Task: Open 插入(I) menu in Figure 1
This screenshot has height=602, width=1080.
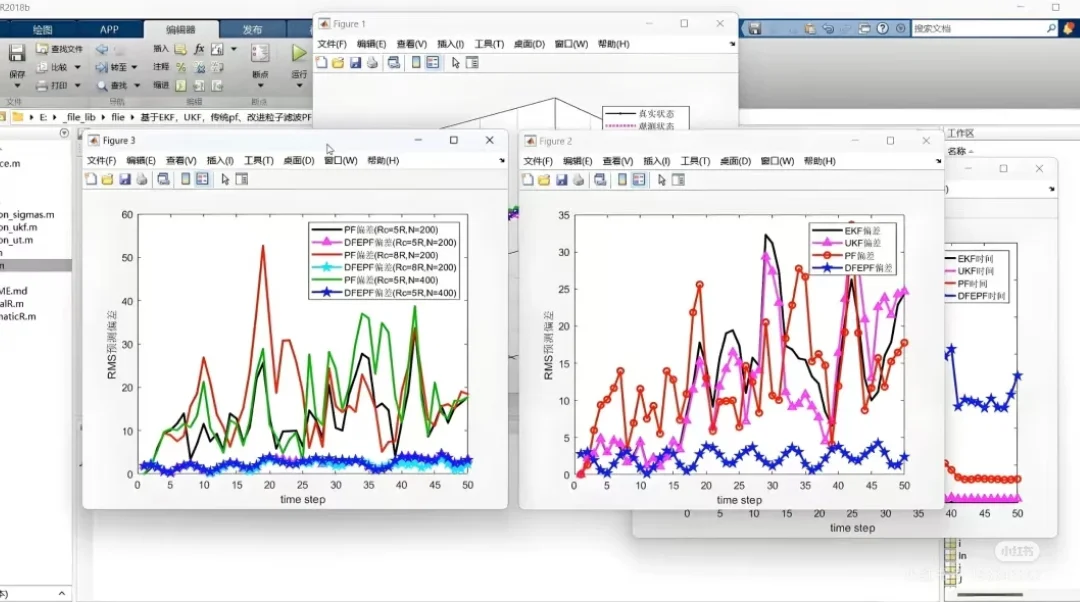Action: point(450,44)
